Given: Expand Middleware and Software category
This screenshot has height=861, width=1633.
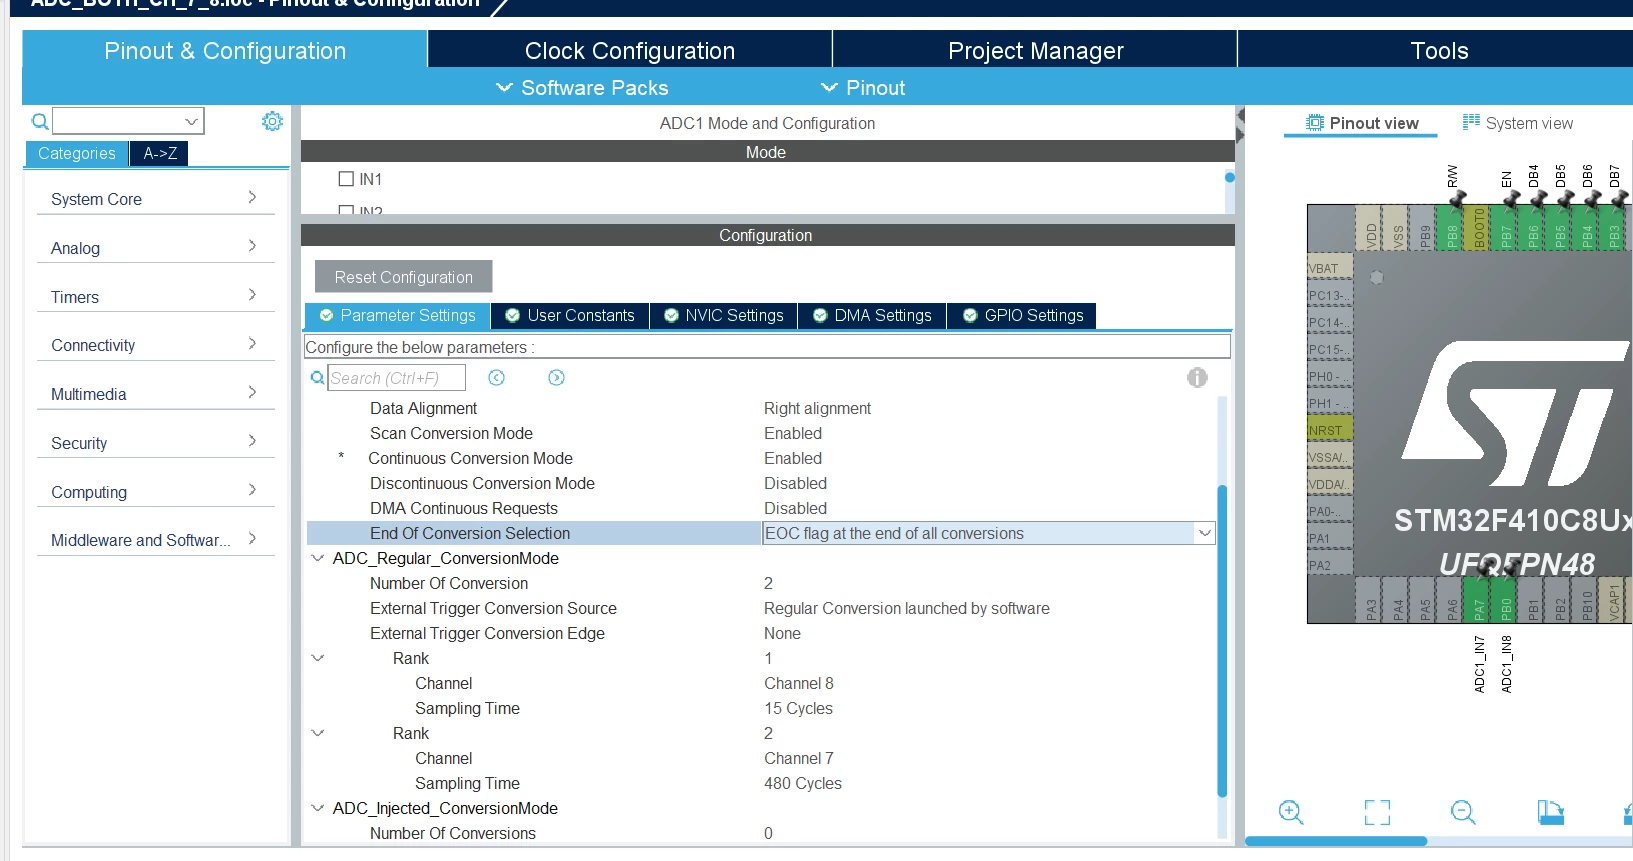Looking at the screenshot, I should 155,540.
